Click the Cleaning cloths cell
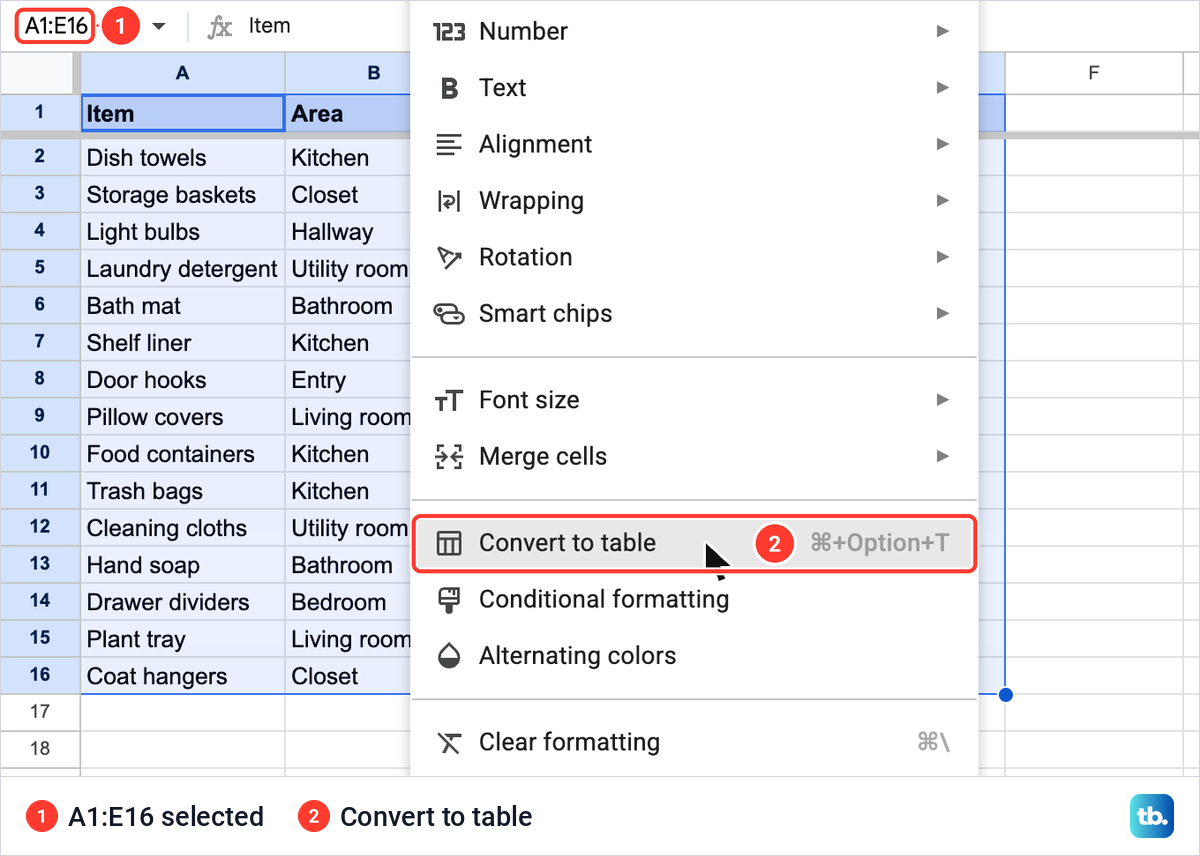The image size is (1200, 856). click(183, 527)
